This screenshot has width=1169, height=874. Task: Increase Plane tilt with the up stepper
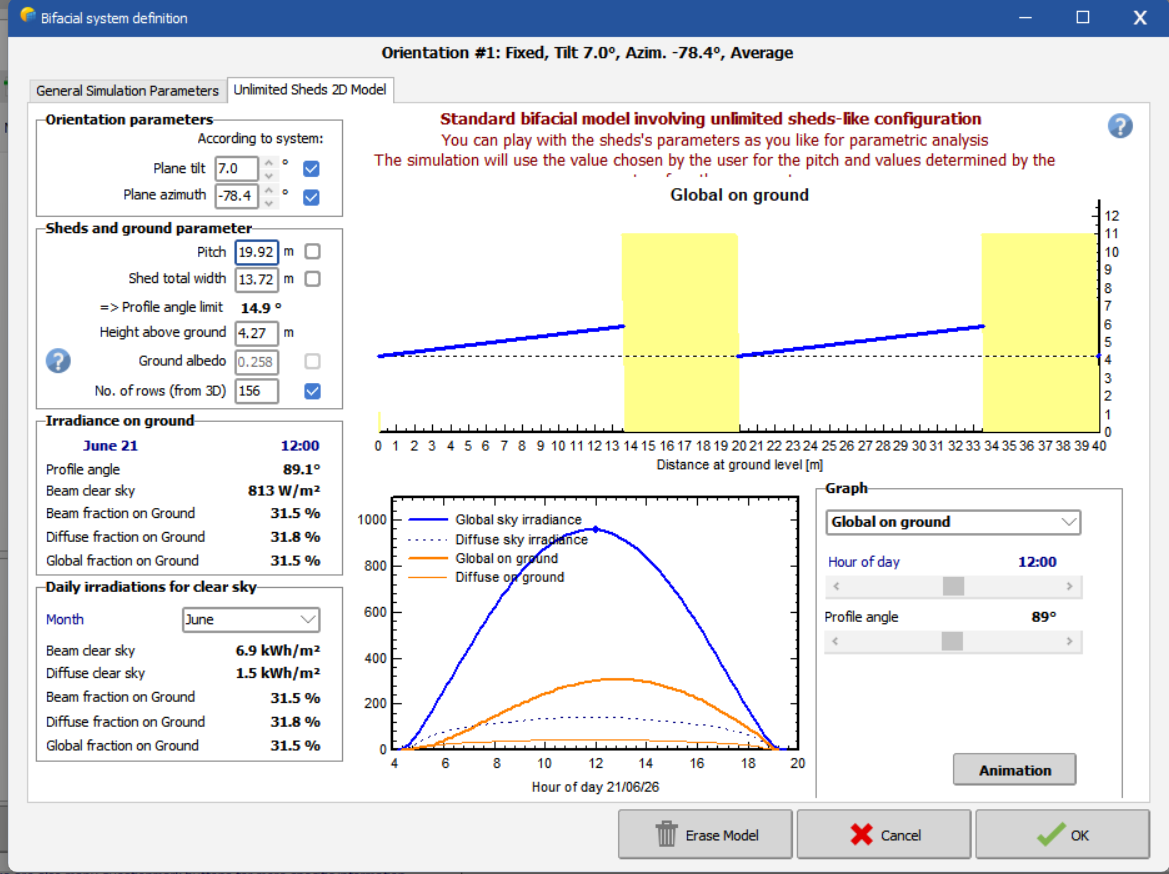[269, 163]
